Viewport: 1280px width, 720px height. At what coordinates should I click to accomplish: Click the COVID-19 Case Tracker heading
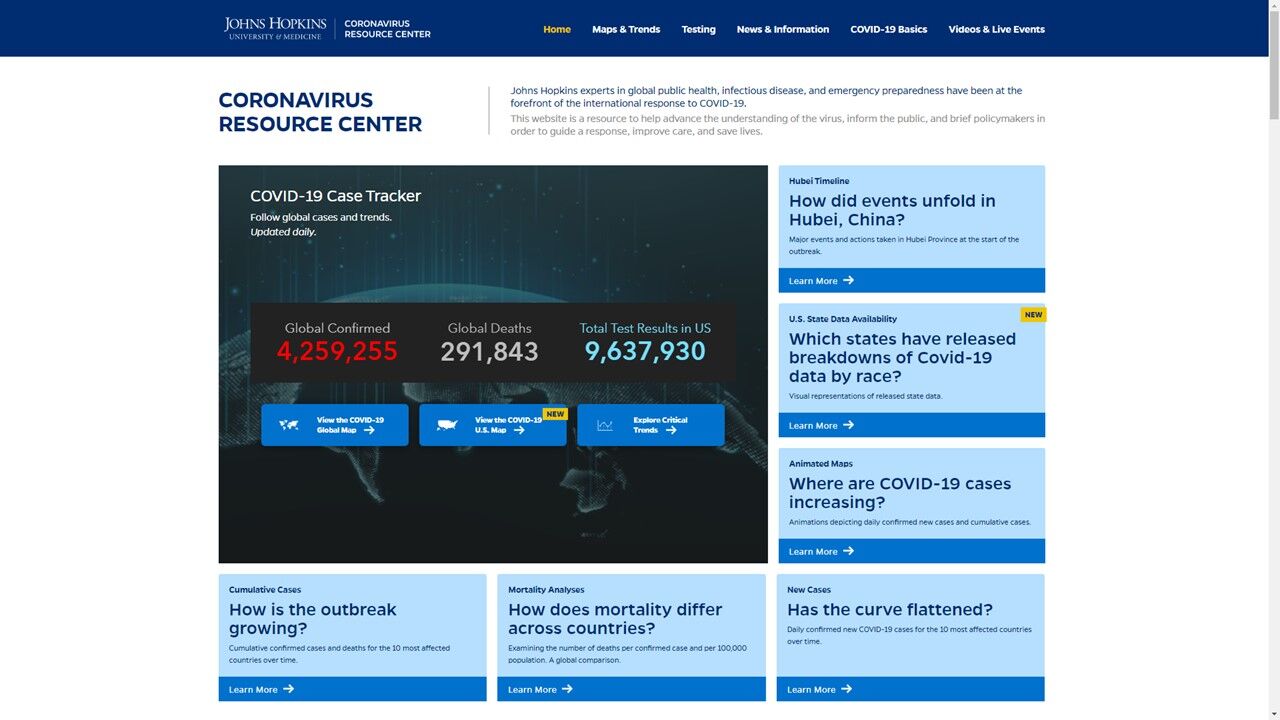coord(335,196)
